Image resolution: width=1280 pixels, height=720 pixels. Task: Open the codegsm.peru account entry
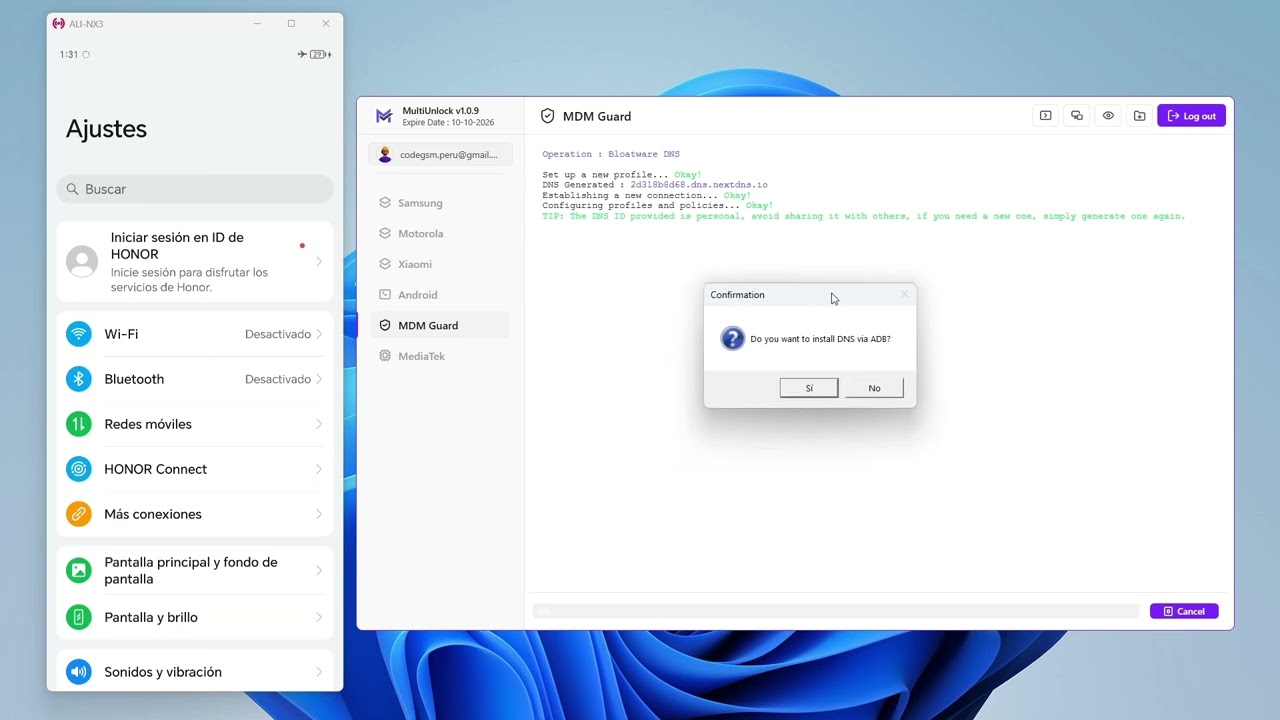[x=440, y=155]
